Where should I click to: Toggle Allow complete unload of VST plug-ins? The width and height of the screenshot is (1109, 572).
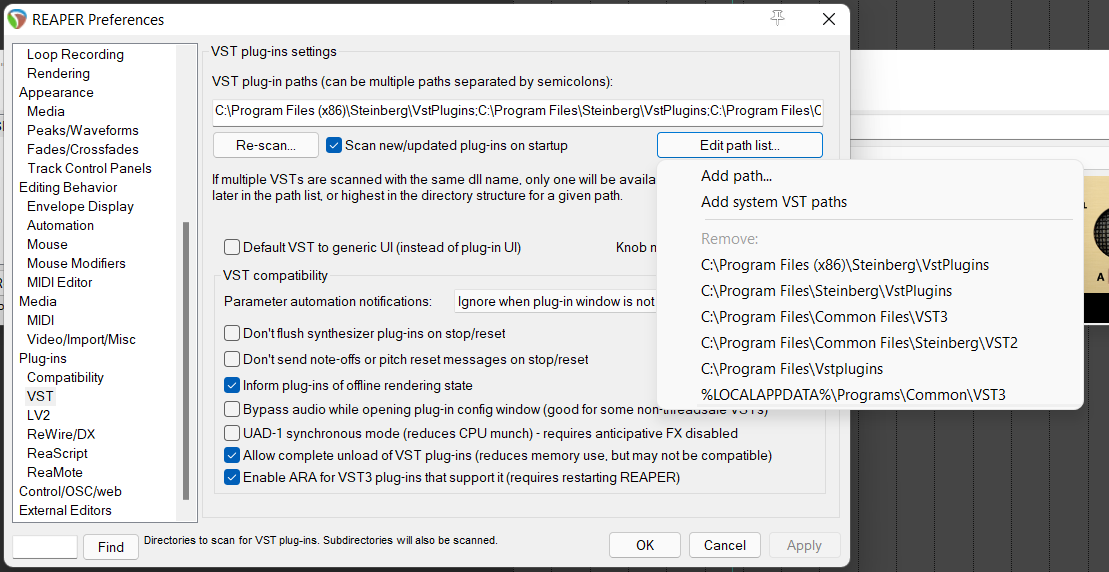pyautogui.click(x=231, y=455)
